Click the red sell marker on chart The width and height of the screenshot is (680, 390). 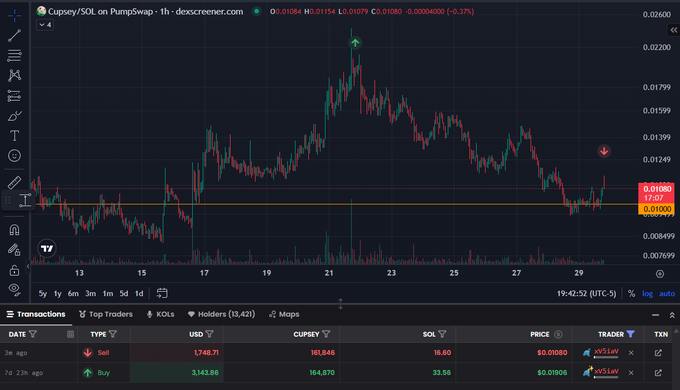(604, 151)
